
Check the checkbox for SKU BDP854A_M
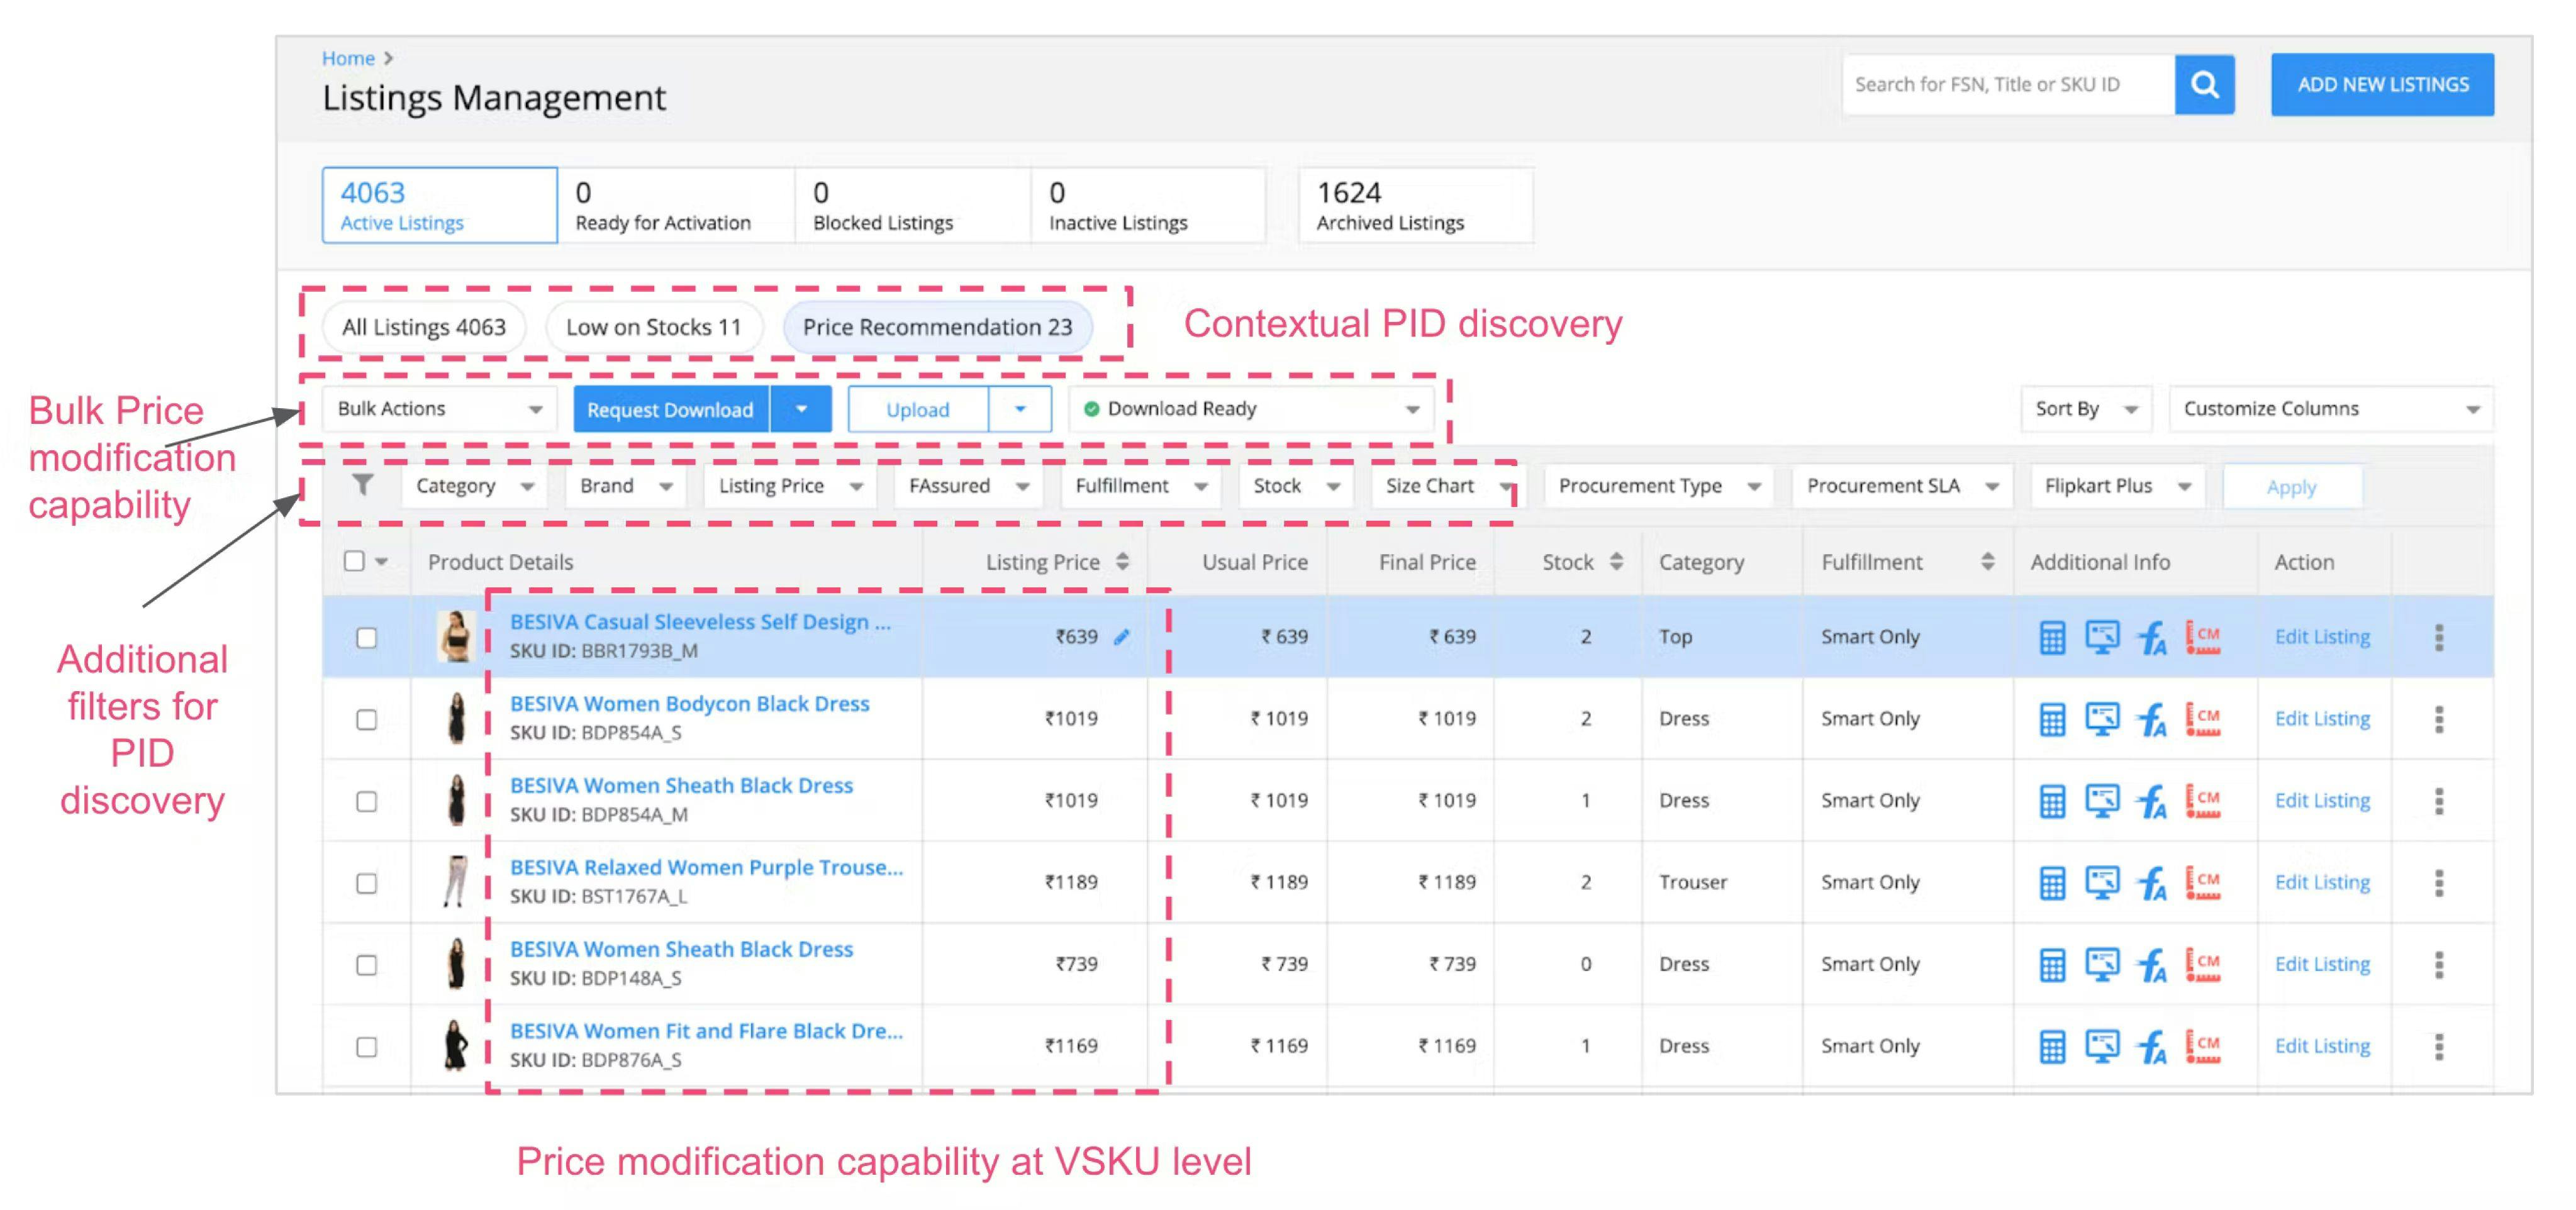coord(367,802)
